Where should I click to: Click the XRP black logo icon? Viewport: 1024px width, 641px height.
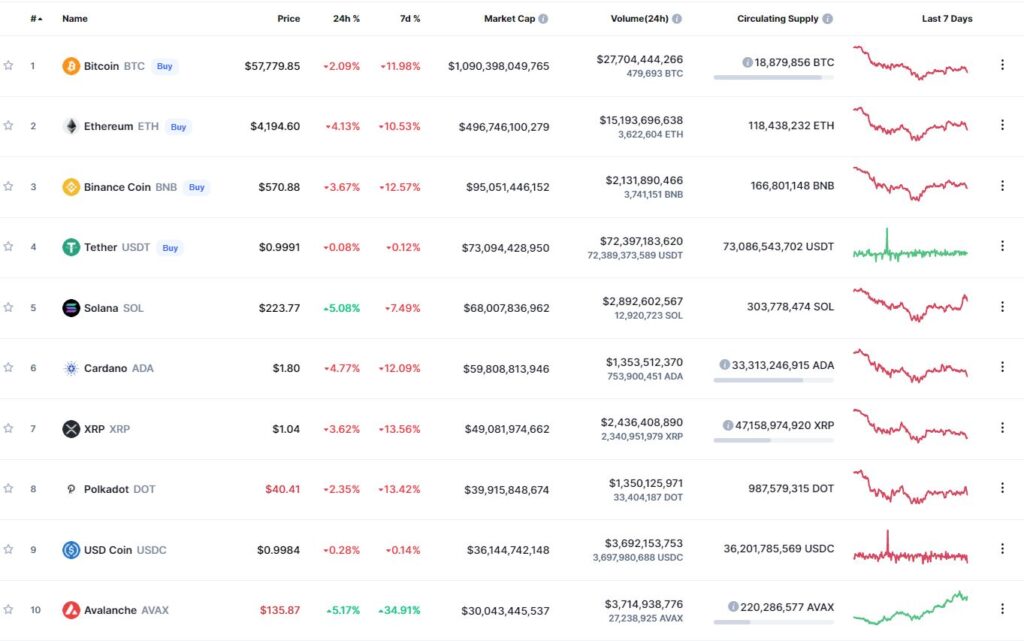tap(71, 429)
